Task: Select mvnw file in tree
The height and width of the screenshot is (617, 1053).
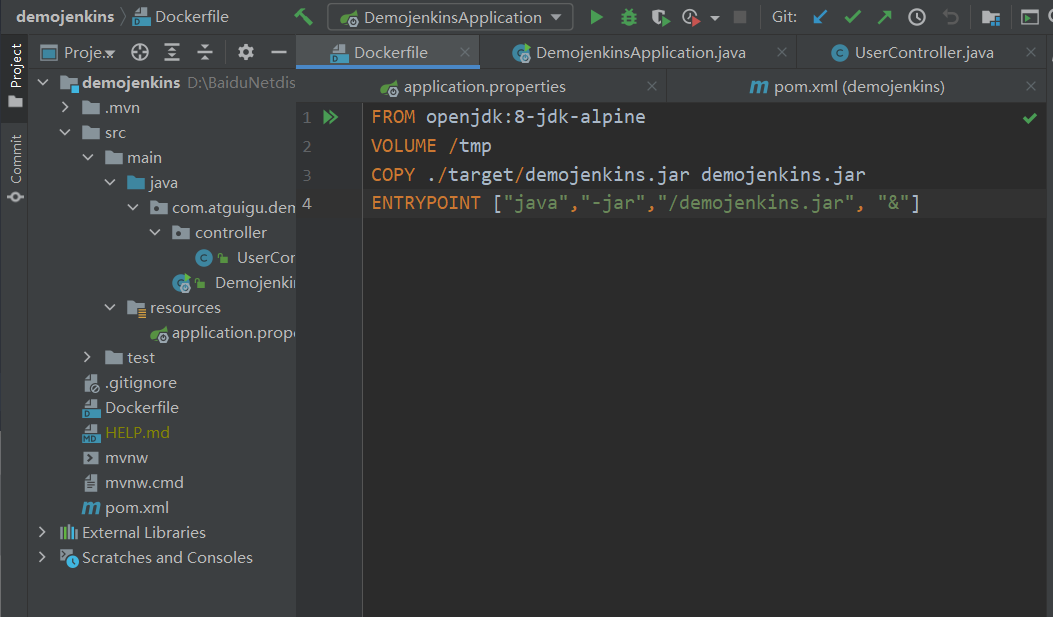Action: tap(115, 457)
